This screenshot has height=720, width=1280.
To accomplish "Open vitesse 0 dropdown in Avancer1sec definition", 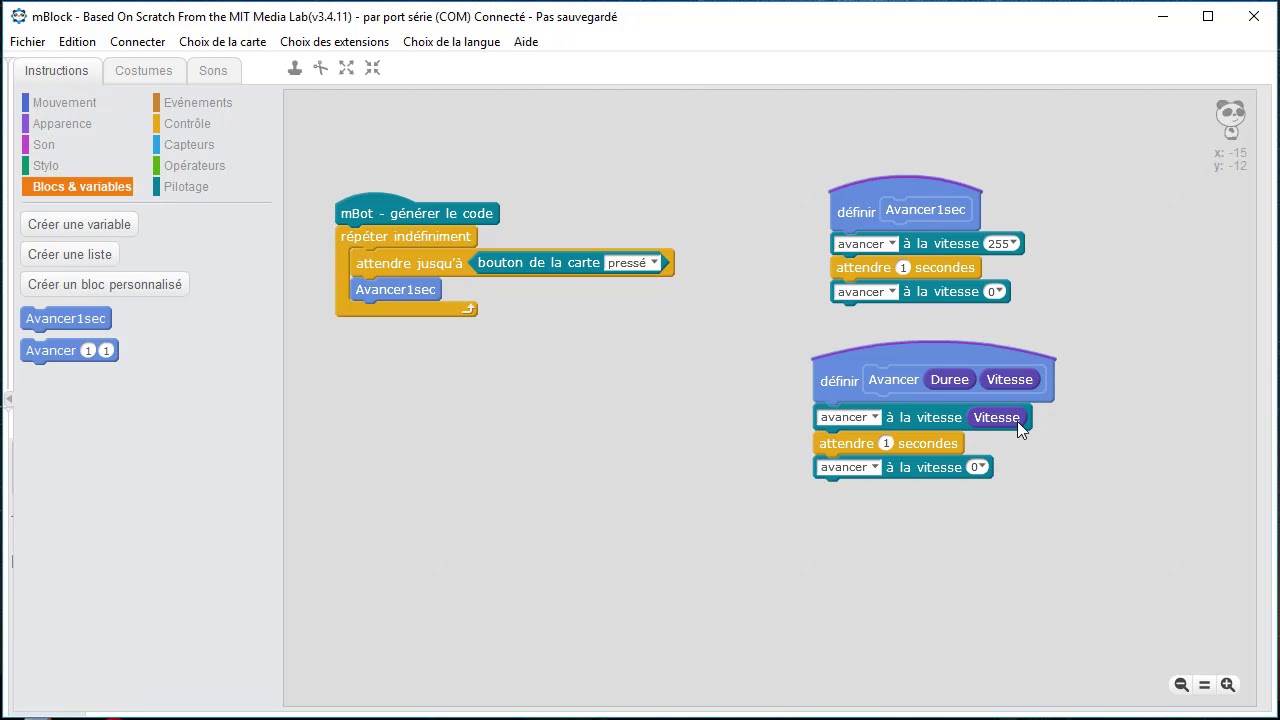I will tap(994, 292).
